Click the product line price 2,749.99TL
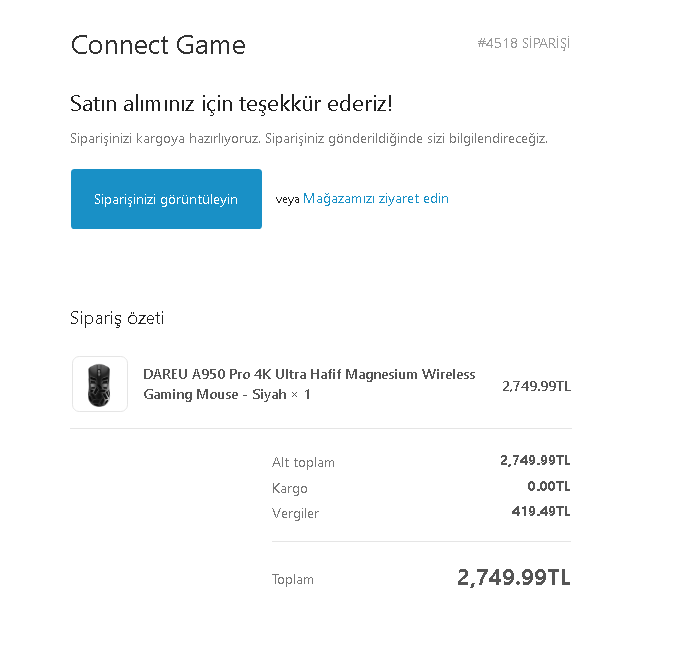This screenshot has width=682, height=649. click(x=536, y=386)
